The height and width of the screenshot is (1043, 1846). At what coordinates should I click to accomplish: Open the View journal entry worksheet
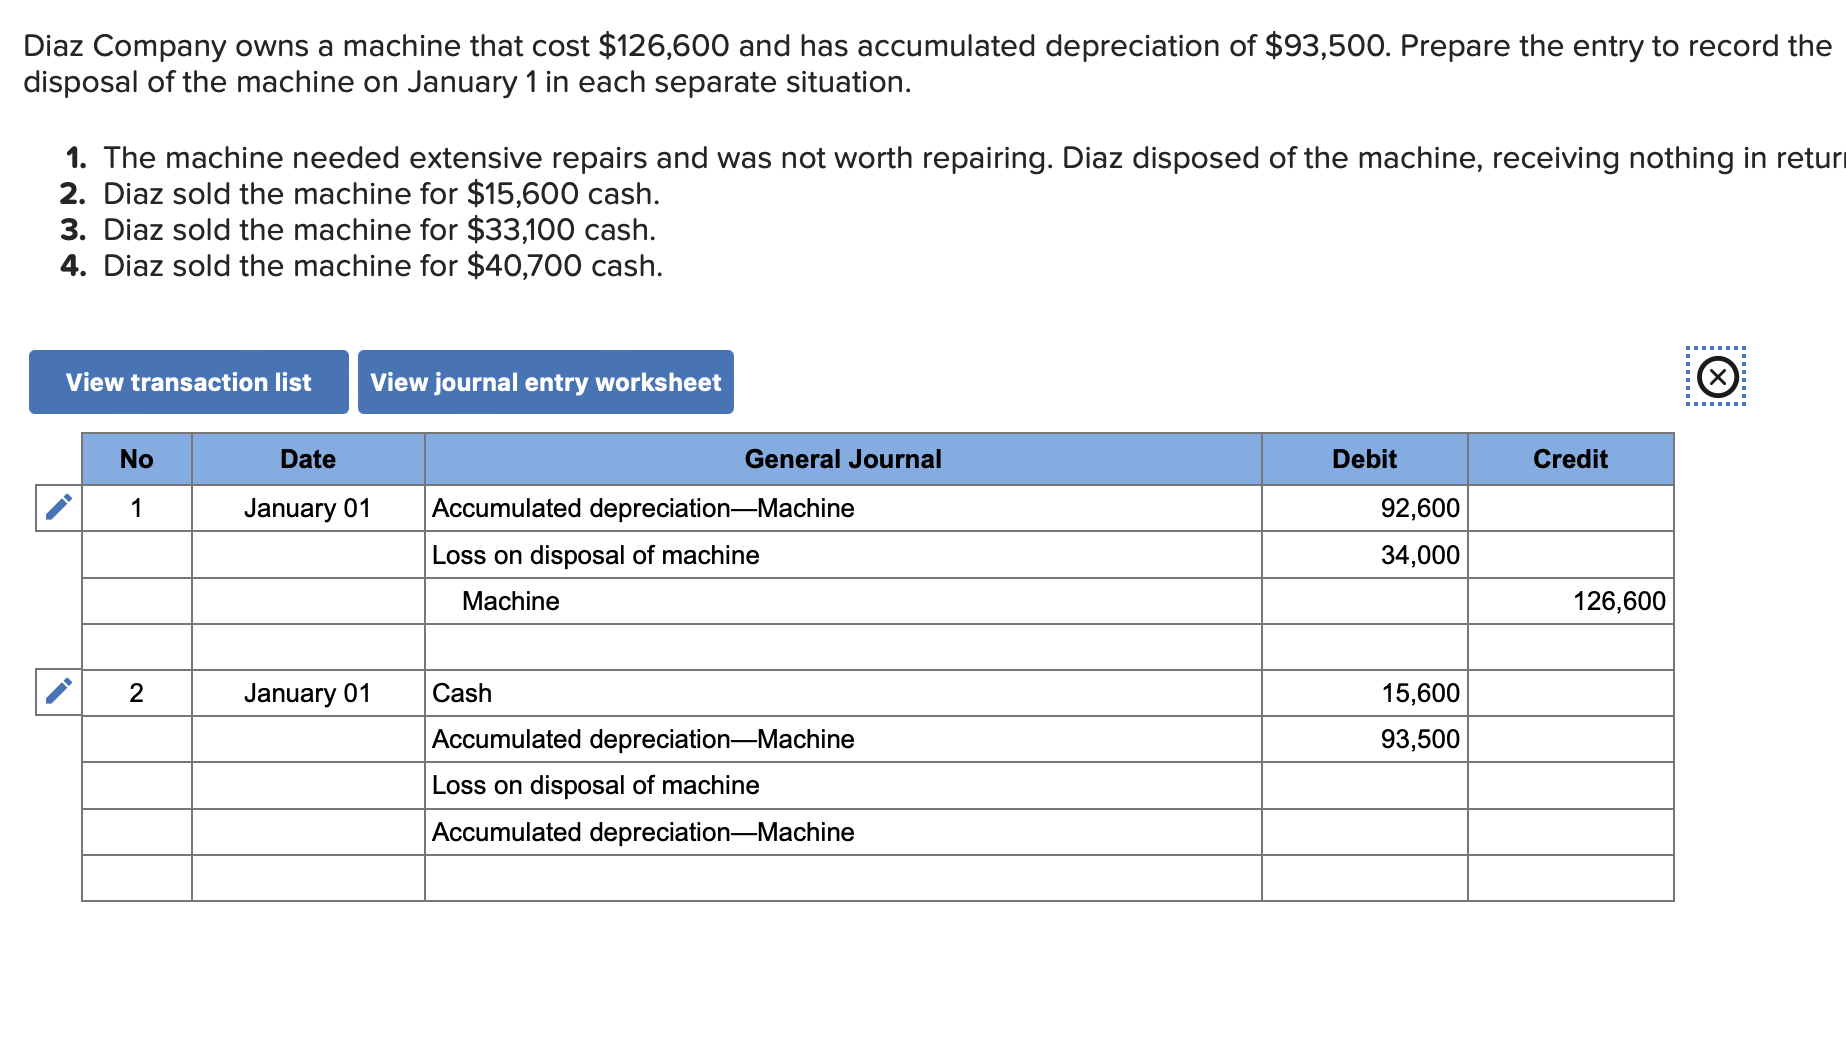(x=545, y=381)
